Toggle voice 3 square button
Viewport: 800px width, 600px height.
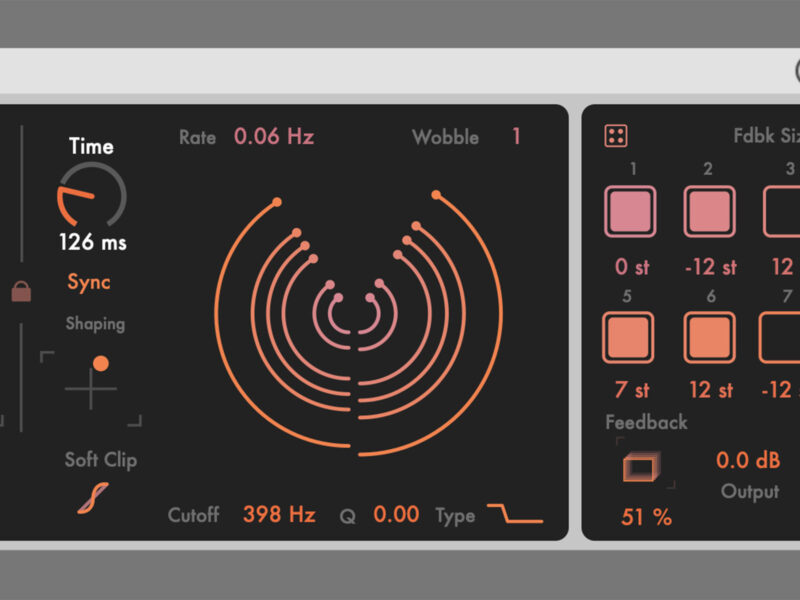[x=782, y=211]
